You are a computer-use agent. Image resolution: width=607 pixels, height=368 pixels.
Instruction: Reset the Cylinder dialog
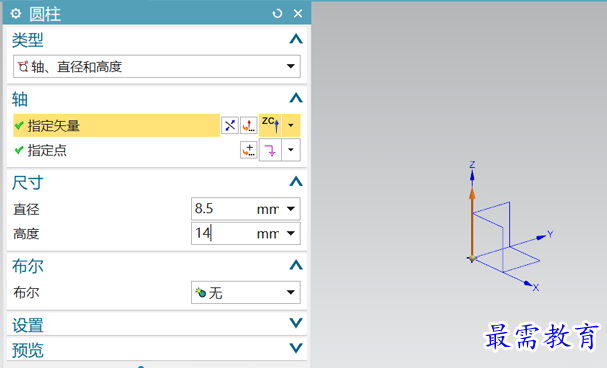277,14
